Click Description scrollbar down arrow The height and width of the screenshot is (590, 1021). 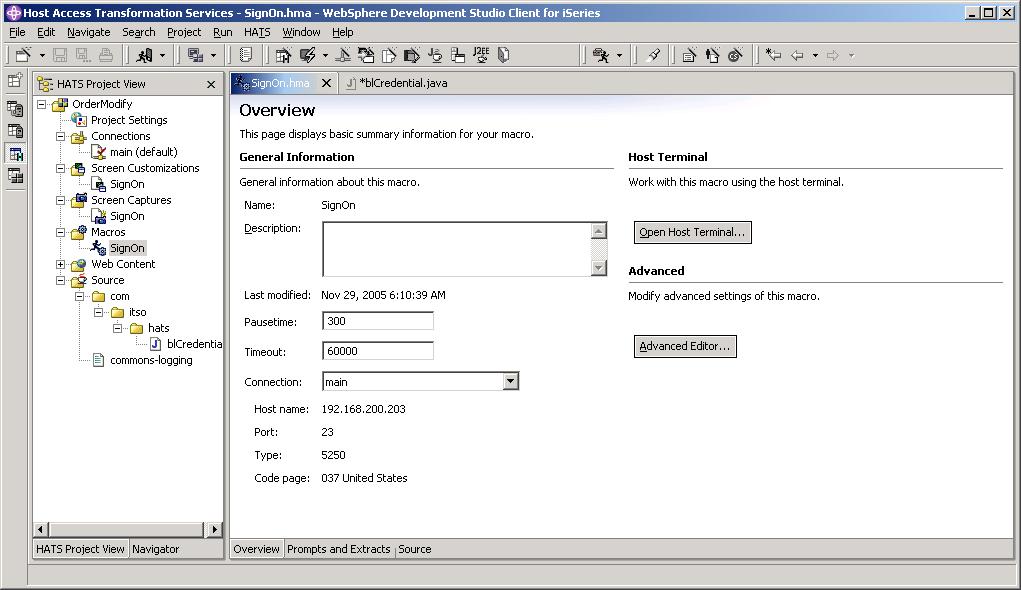pos(598,267)
